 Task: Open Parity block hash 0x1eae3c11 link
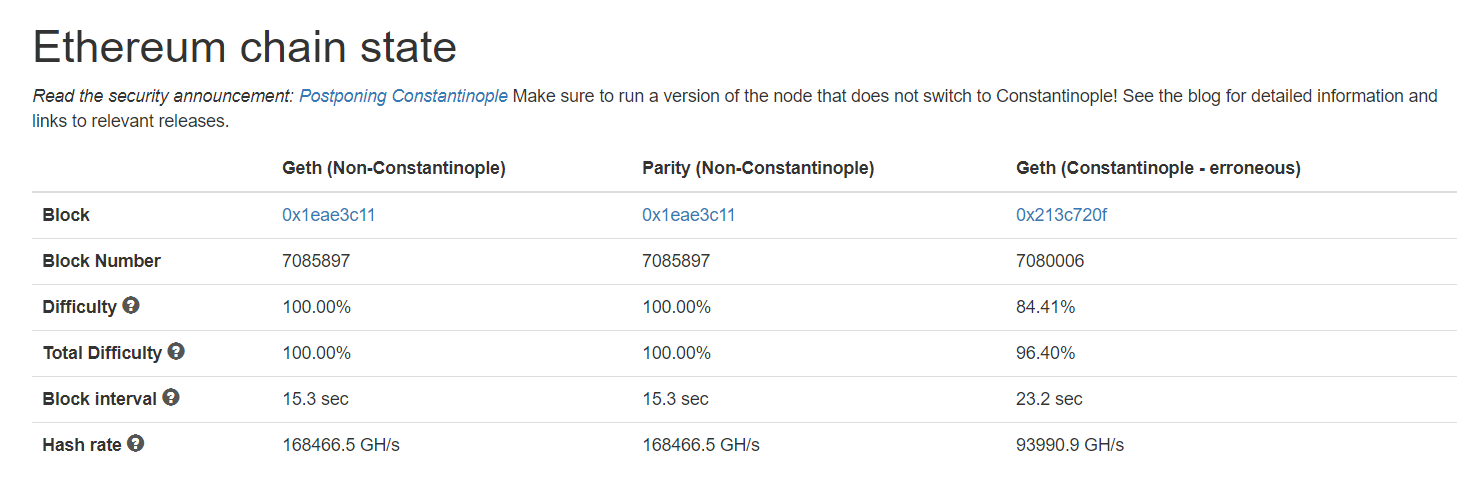pos(689,215)
